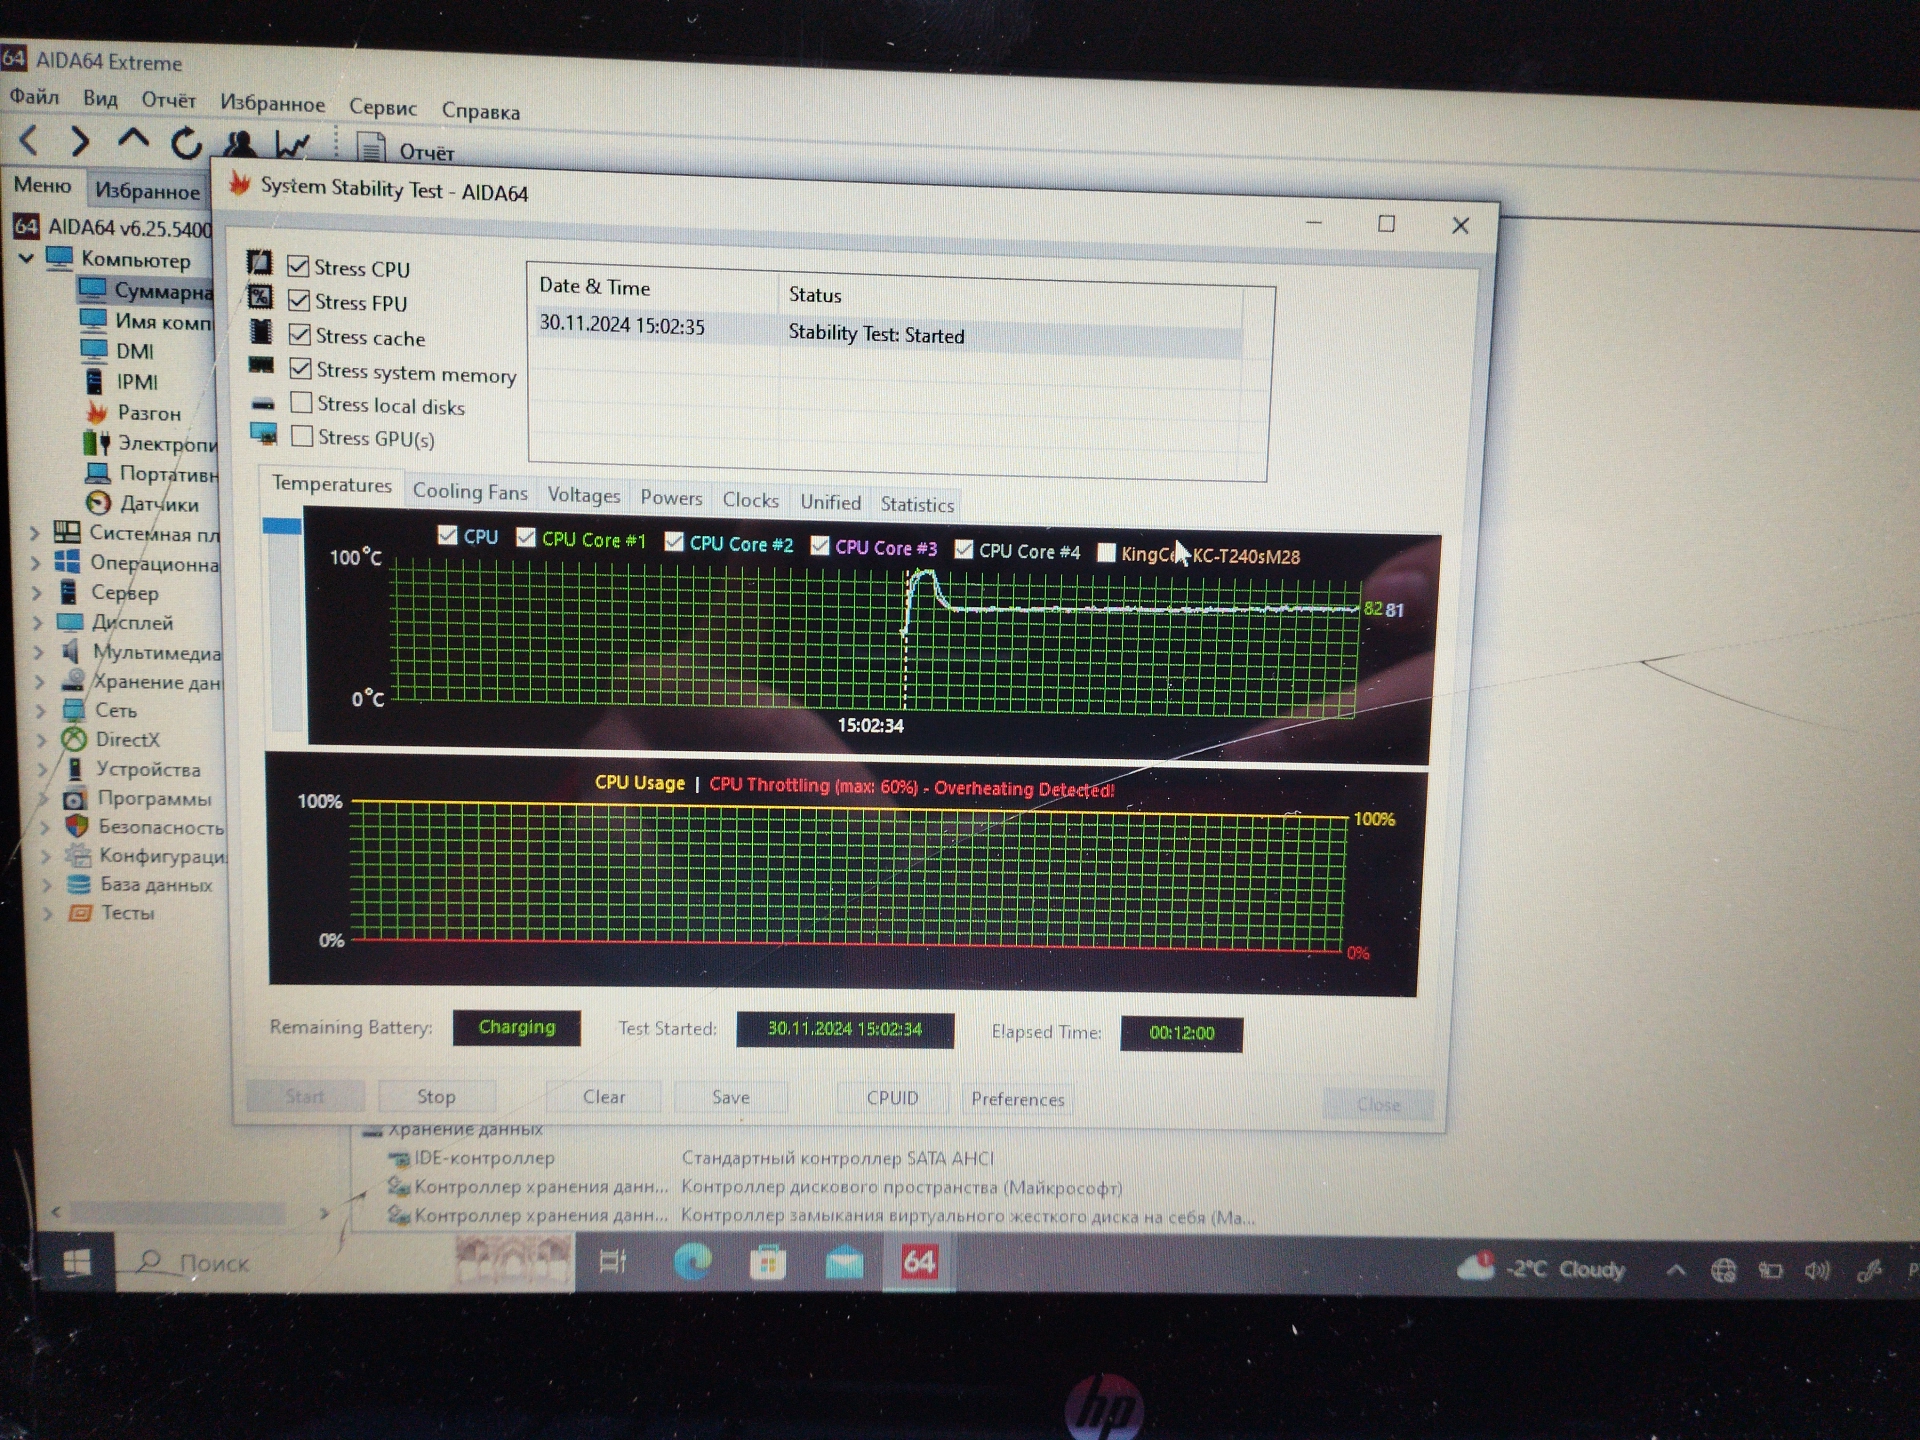Collapse the Компьютер tree node
Image resolution: width=1920 pixels, height=1440 pixels.
click(x=26, y=258)
